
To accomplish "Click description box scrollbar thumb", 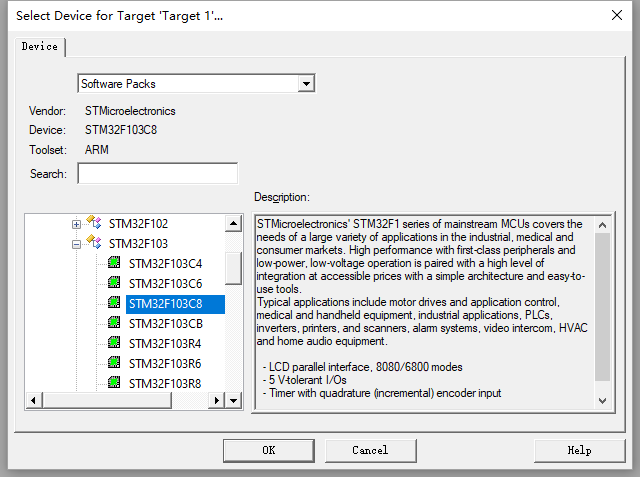I will coord(602,307).
